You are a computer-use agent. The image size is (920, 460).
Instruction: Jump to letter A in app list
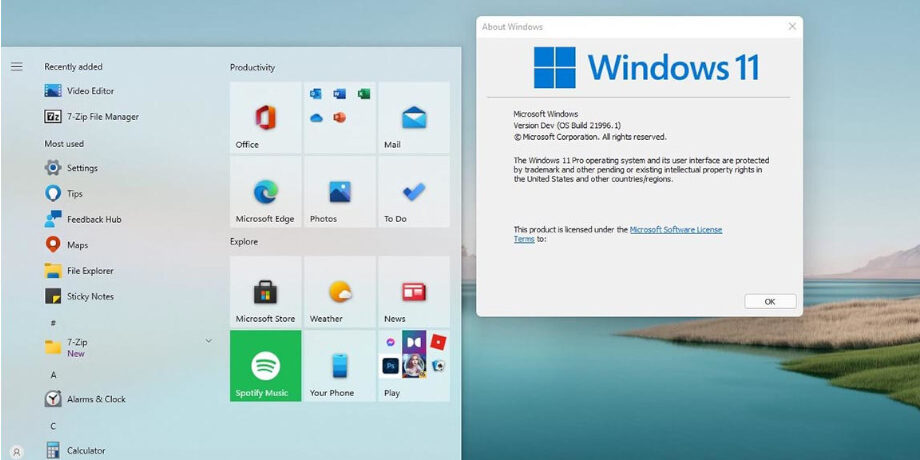[x=53, y=374]
